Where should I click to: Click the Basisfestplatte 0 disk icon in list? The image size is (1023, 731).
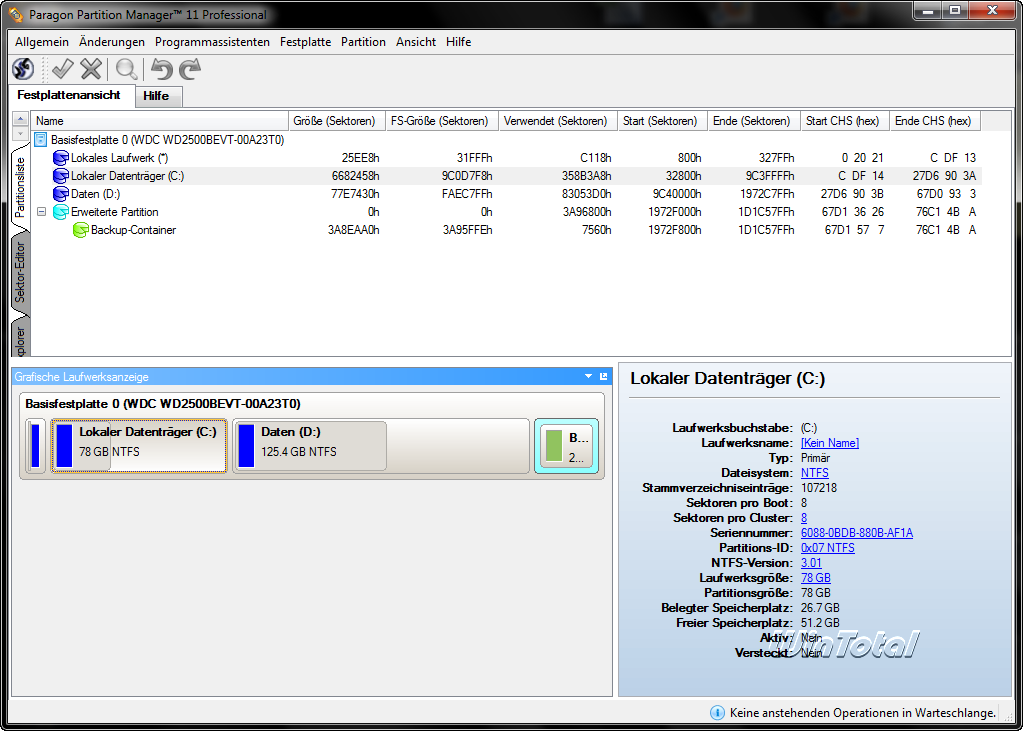point(41,140)
